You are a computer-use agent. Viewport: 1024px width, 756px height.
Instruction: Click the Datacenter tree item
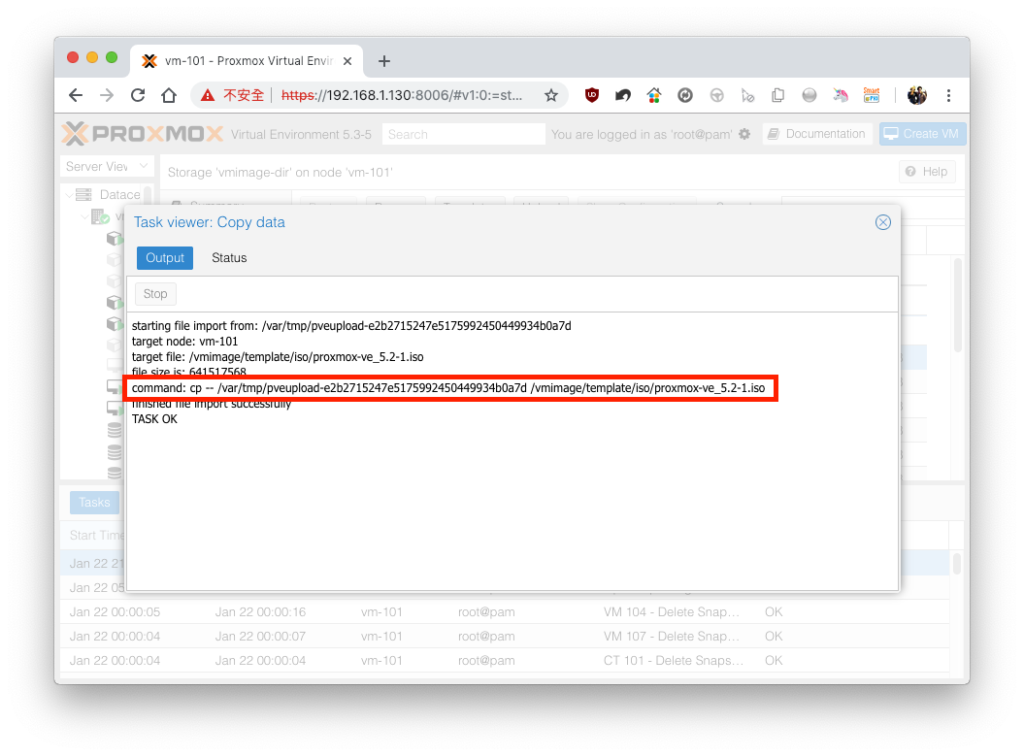(120, 195)
